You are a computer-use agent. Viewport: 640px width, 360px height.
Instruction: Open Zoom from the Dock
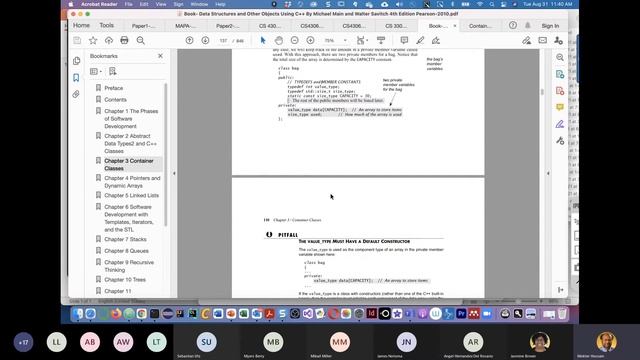(487, 313)
